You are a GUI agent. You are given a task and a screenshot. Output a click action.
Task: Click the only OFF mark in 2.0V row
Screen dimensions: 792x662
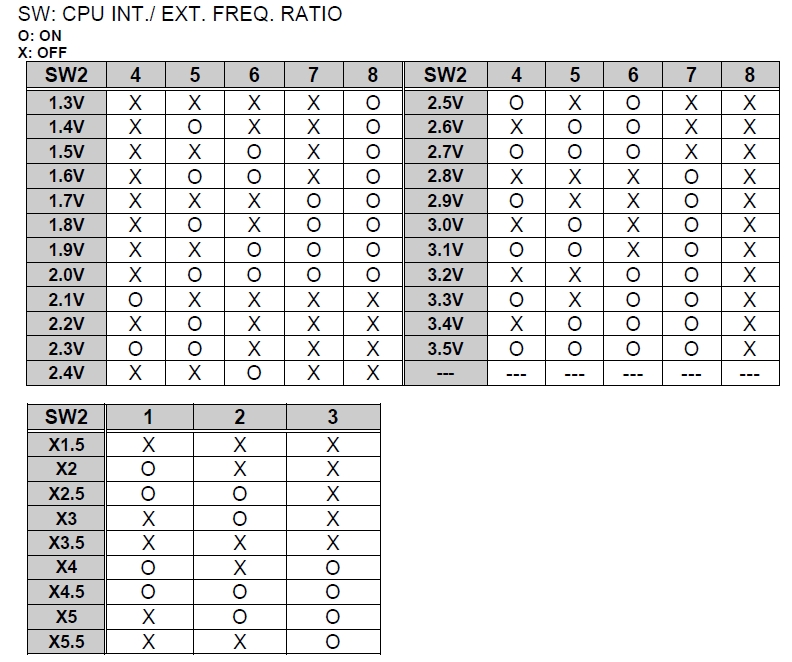coord(135,275)
